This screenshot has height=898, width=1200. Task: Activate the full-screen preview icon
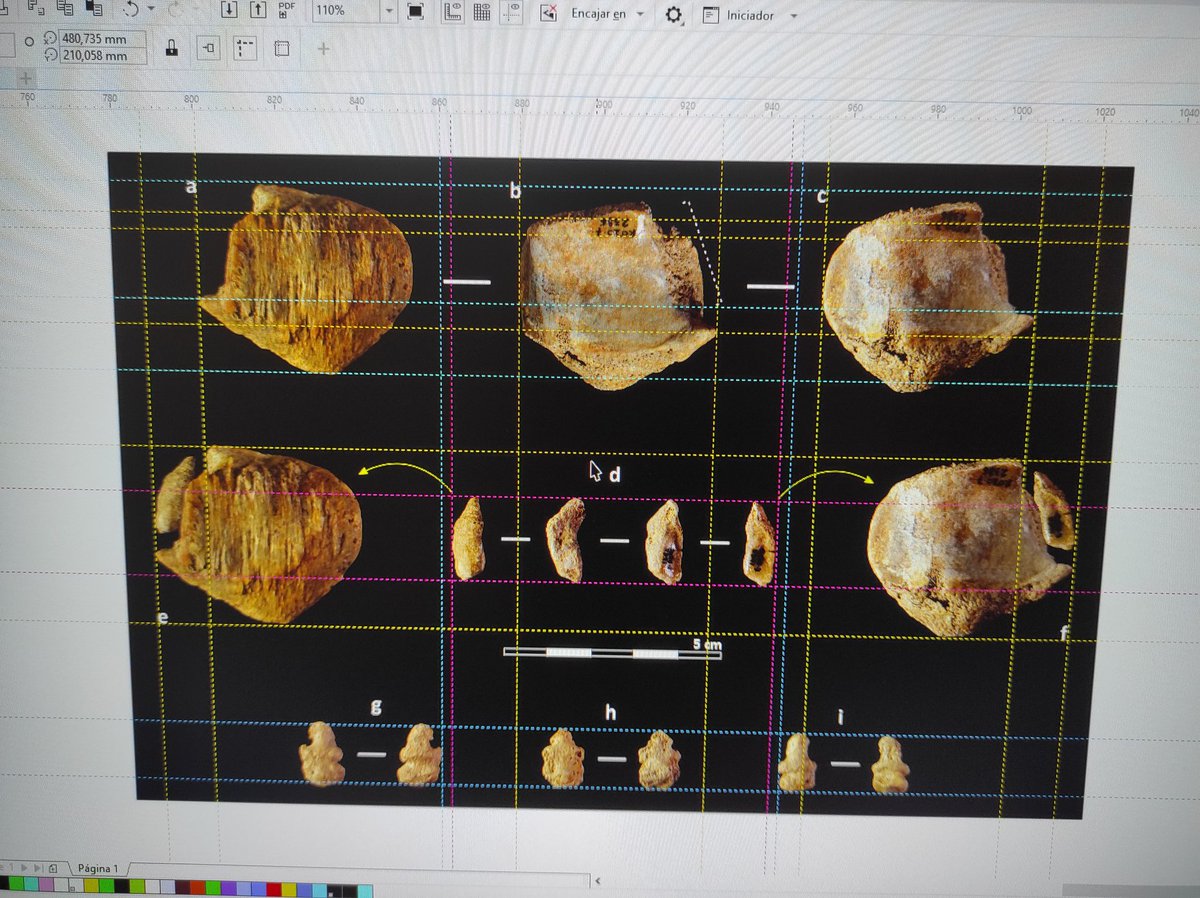pos(415,14)
